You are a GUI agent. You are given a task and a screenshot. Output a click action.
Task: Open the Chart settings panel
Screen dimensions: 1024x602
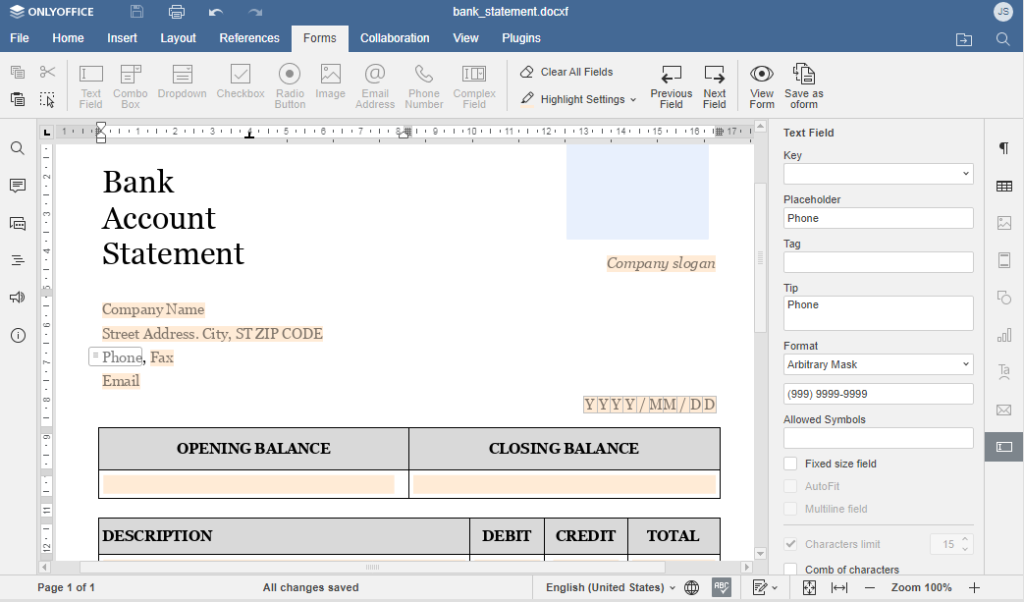tap(1004, 335)
